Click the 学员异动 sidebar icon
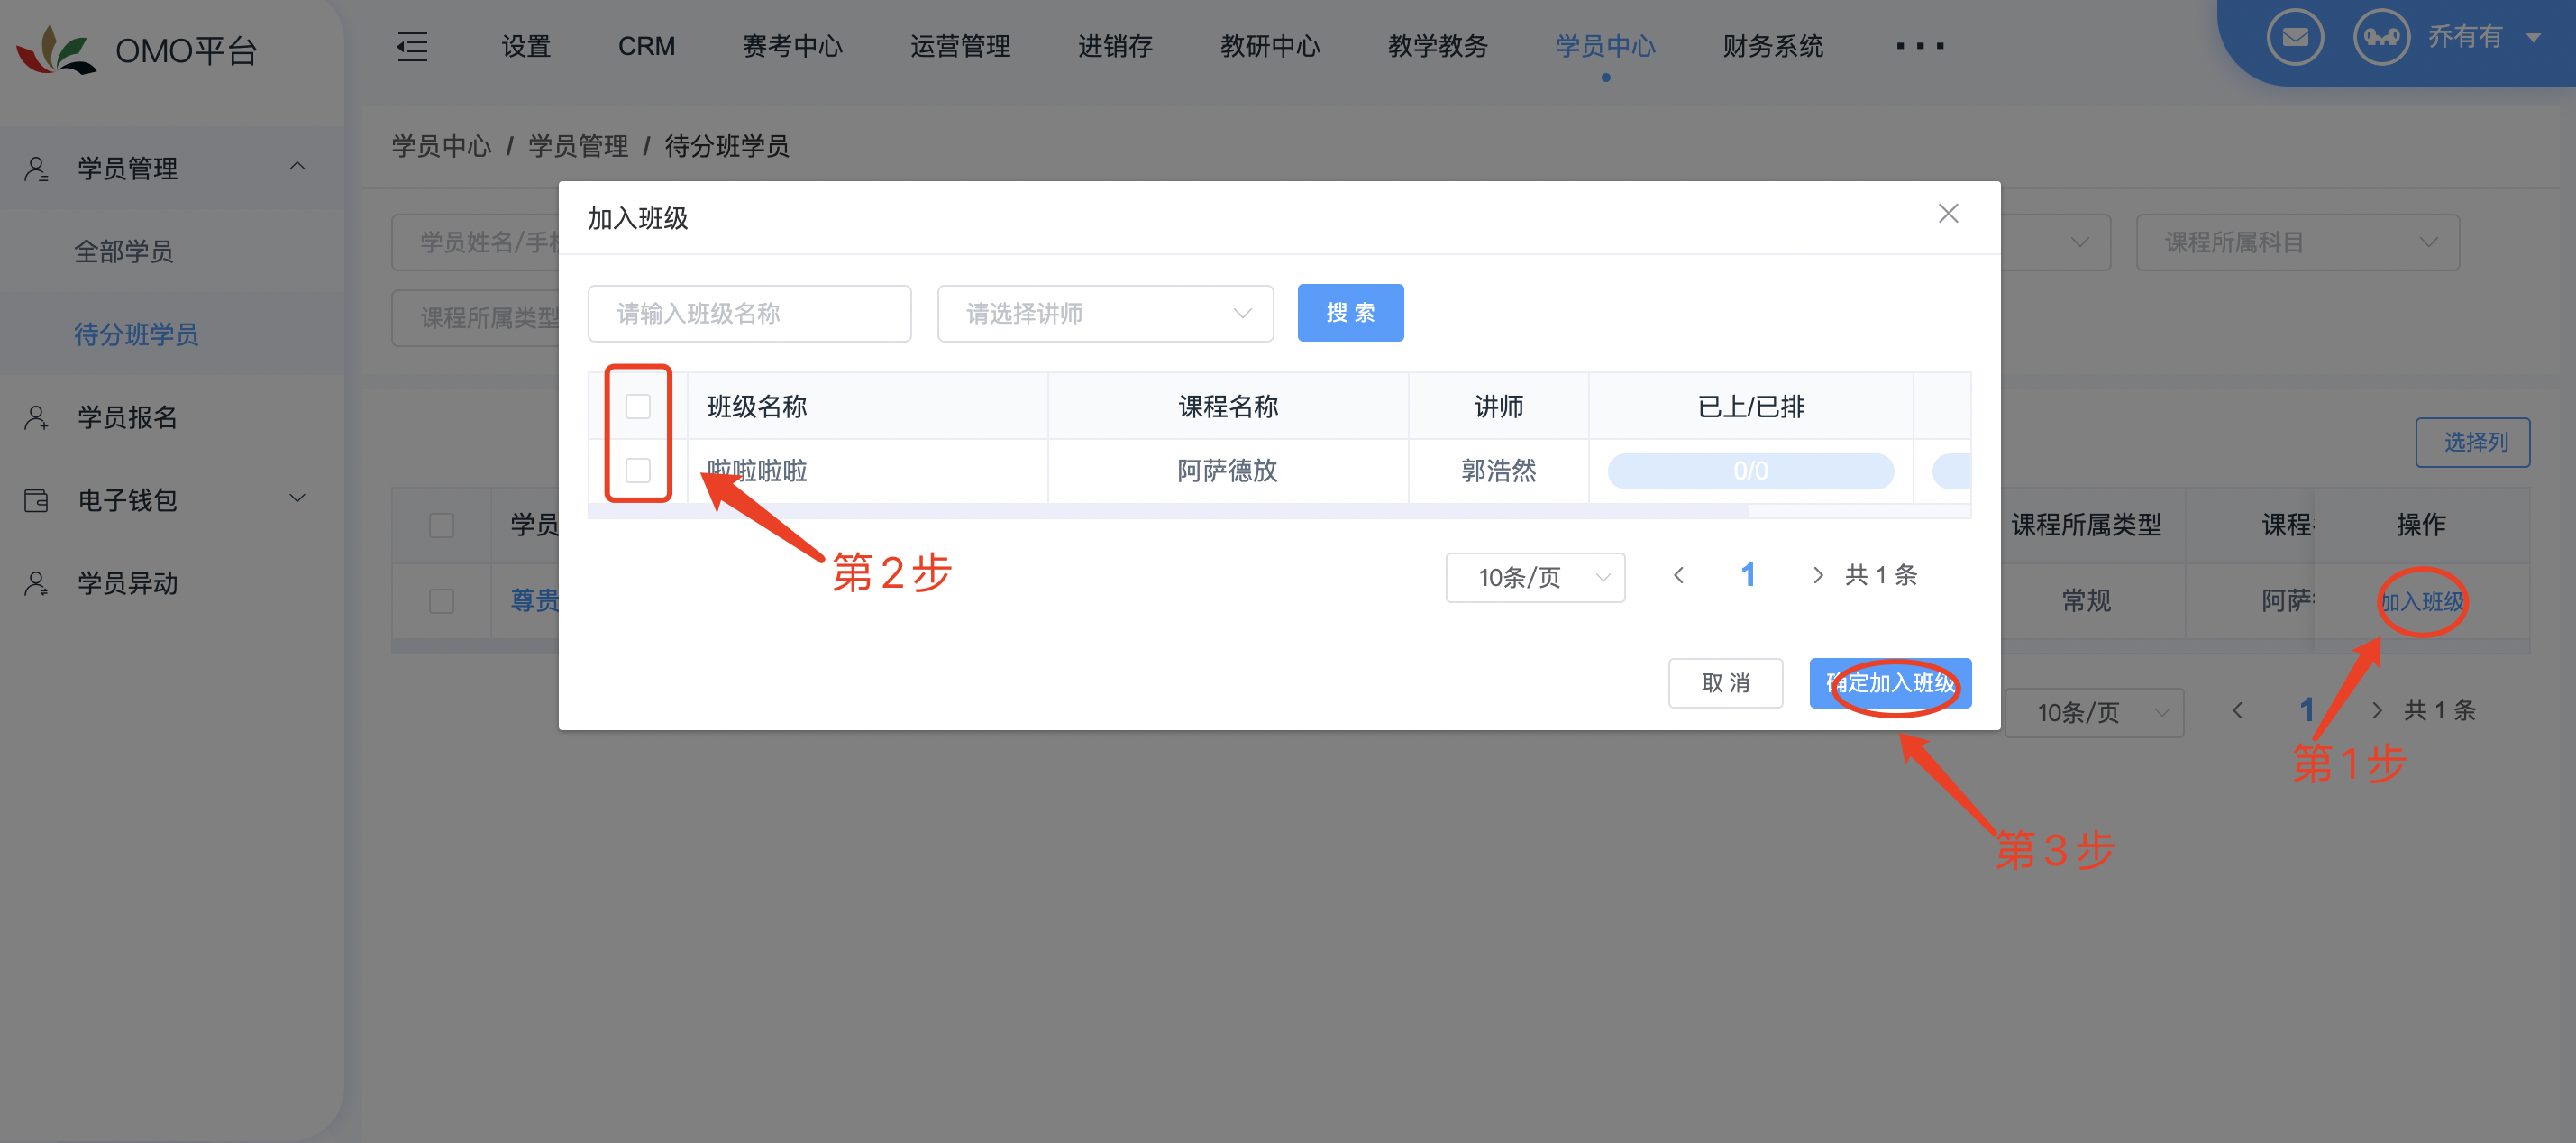This screenshot has height=1143, width=2576. [x=37, y=583]
